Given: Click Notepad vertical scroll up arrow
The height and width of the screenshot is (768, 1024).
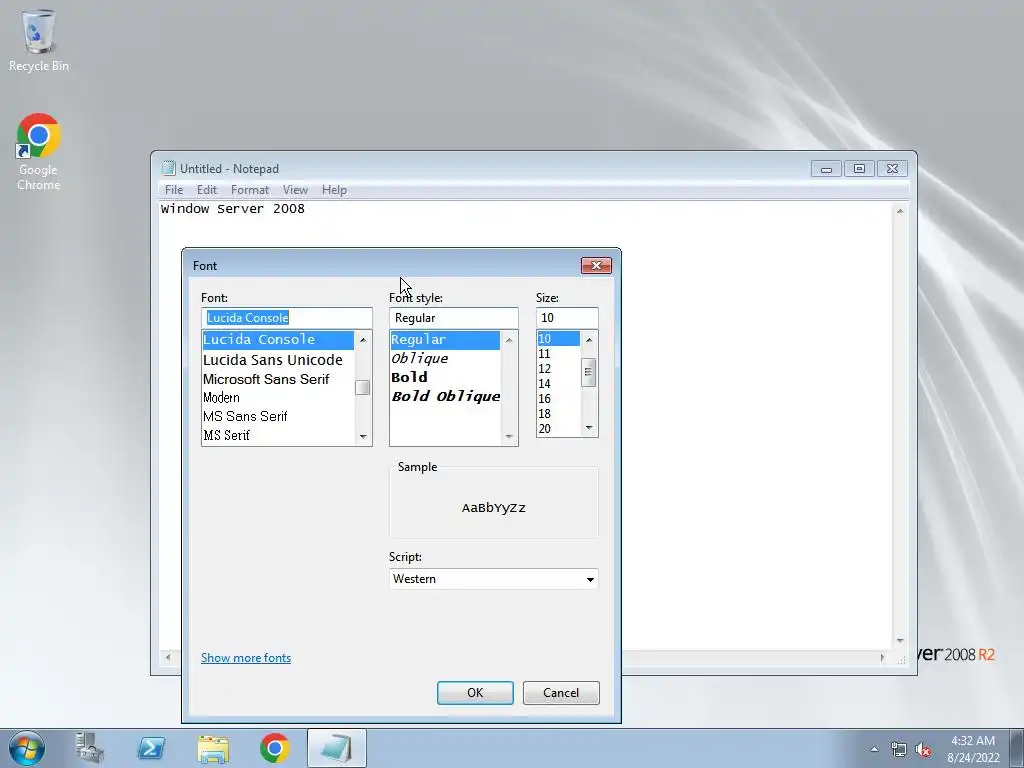Looking at the screenshot, I should [x=901, y=211].
